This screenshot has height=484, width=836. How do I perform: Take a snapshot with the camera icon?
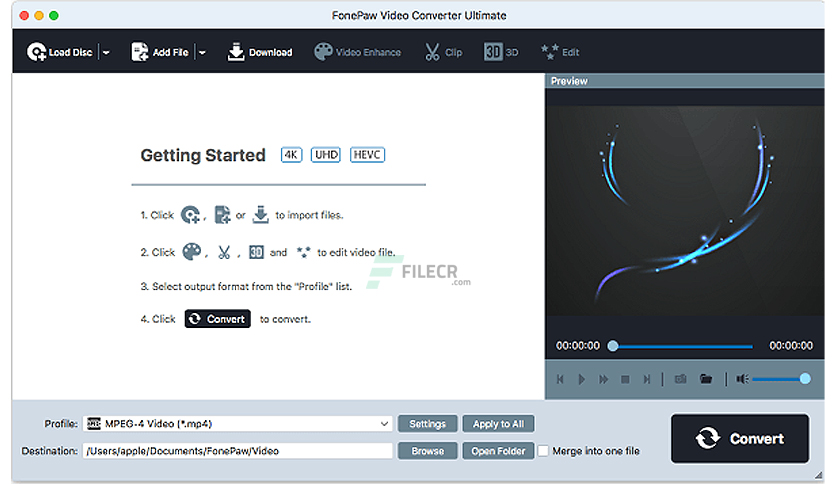click(680, 379)
